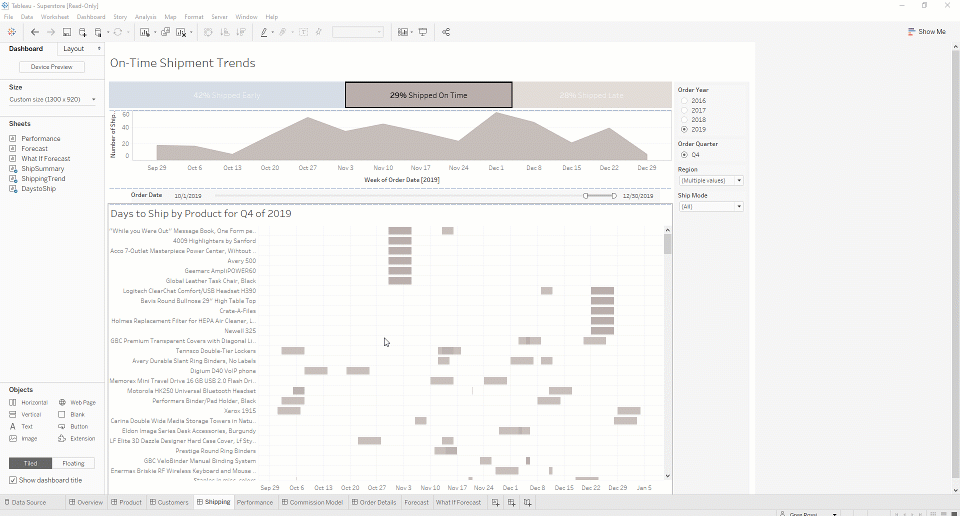Click the Redo forward arrow
The height and width of the screenshot is (516, 960).
[x=51, y=32]
